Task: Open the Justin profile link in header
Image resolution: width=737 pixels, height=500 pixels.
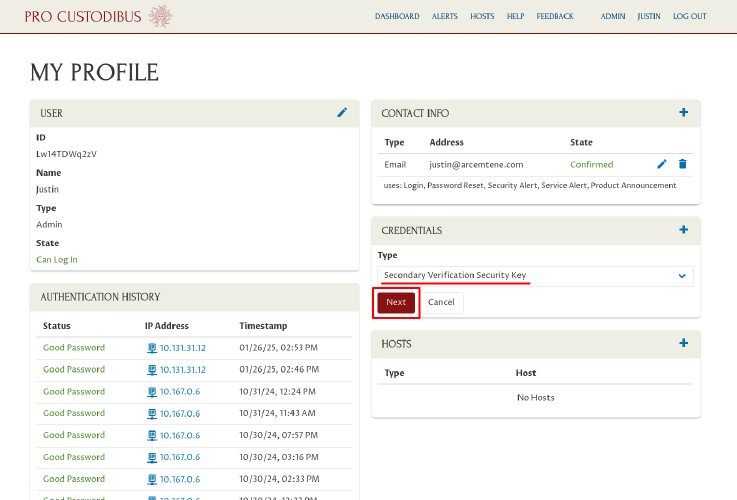Action: pyautogui.click(x=649, y=16)
